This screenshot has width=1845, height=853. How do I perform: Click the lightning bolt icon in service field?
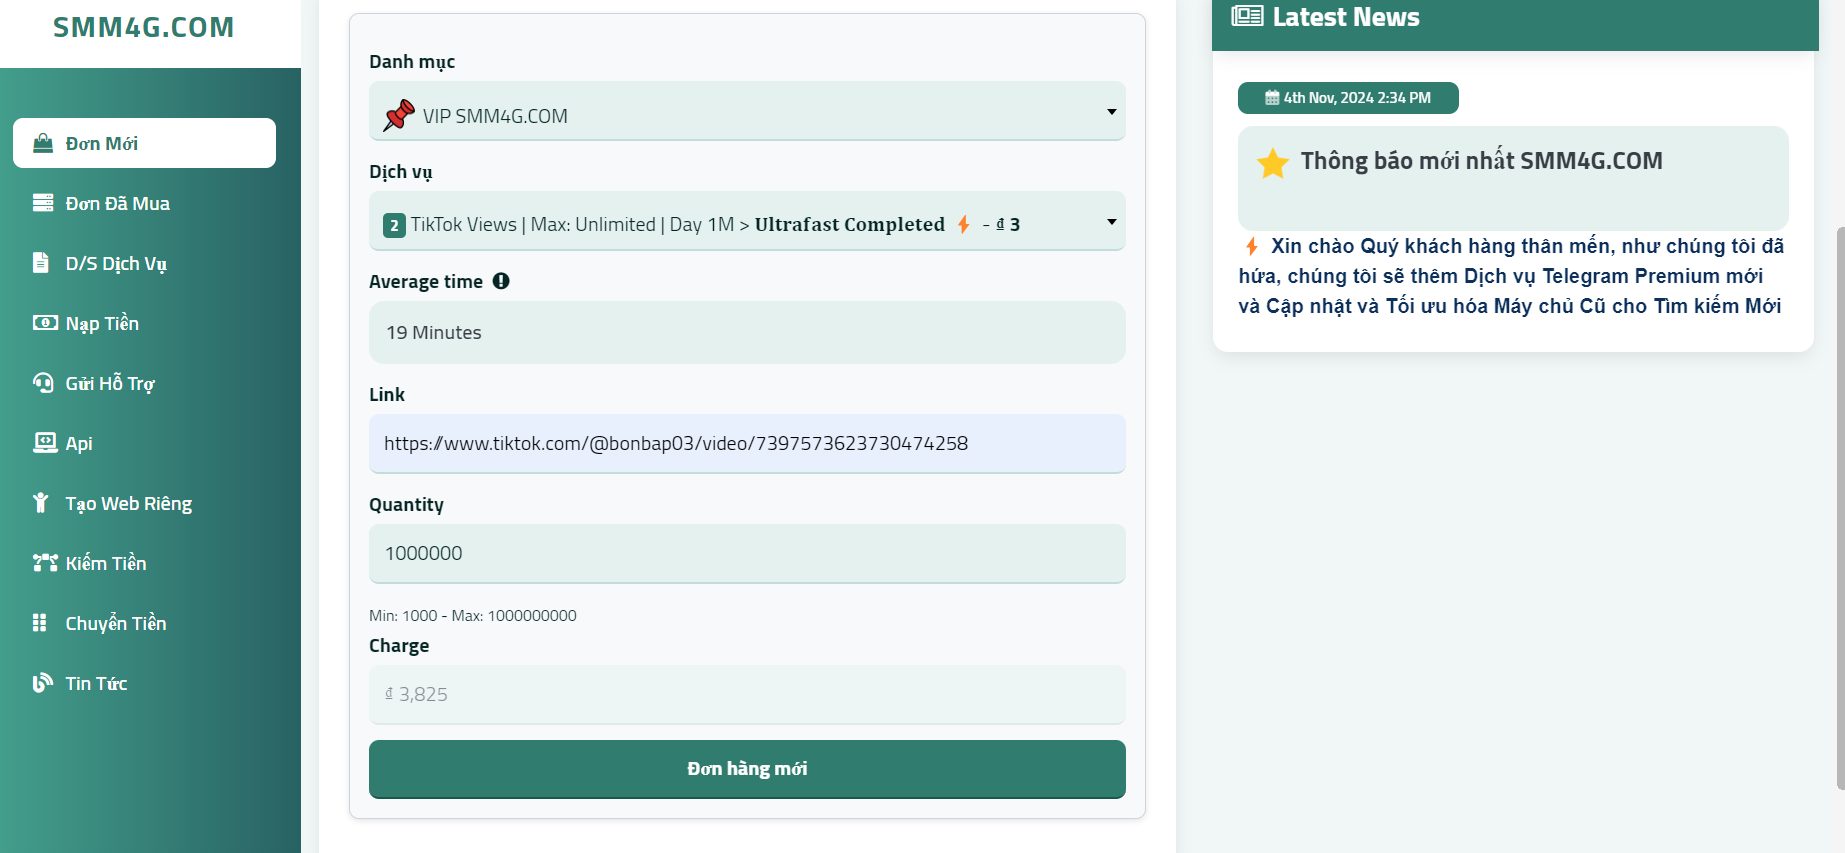coord(964,224)
